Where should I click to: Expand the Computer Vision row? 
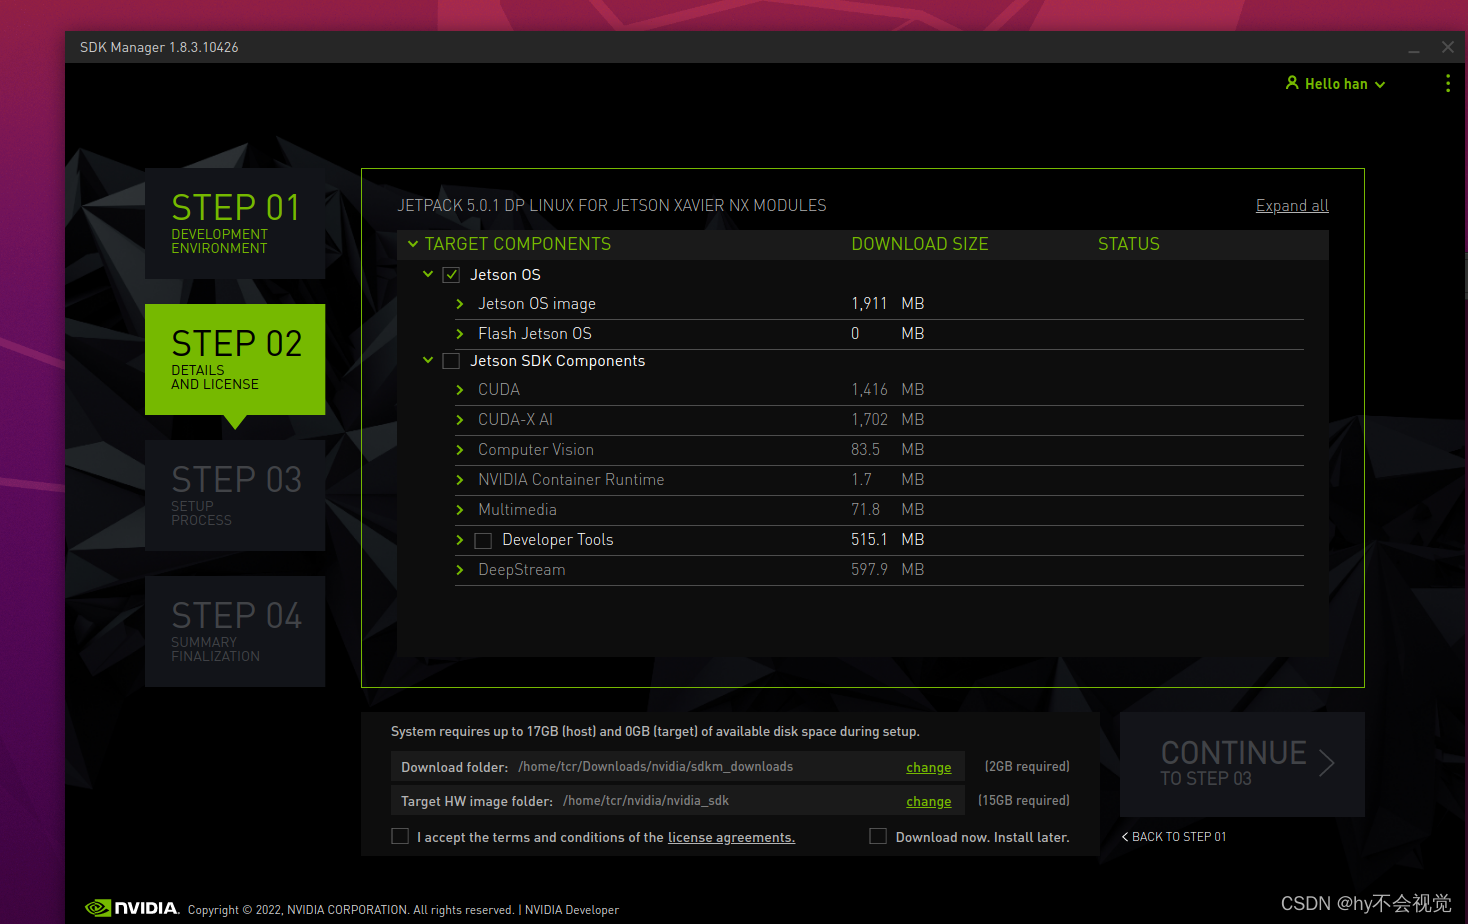(460, 450)
